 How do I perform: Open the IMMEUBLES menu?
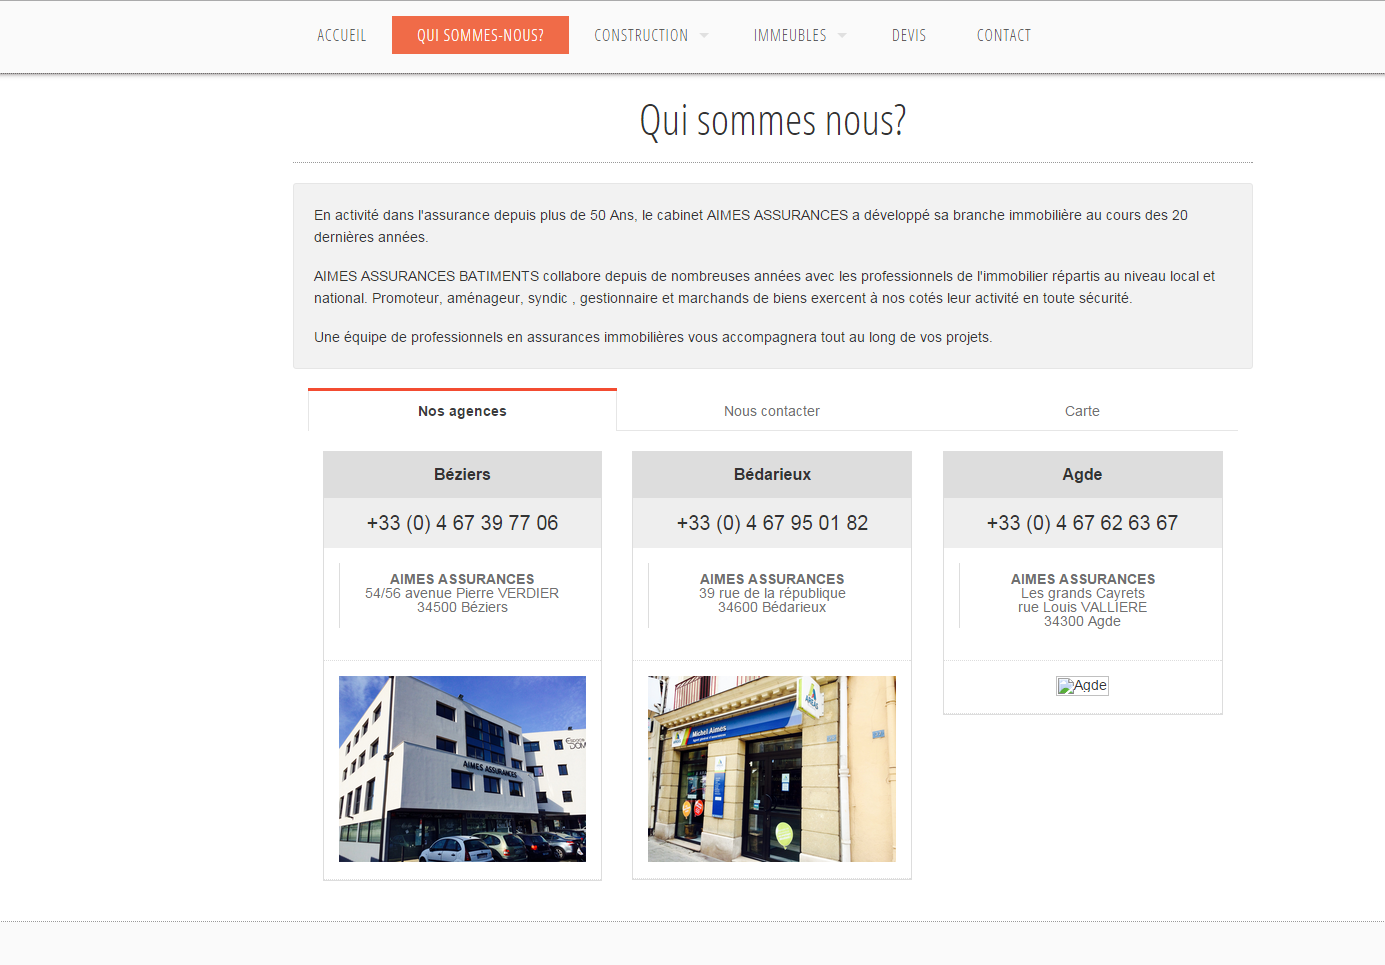tap(790, 35)
